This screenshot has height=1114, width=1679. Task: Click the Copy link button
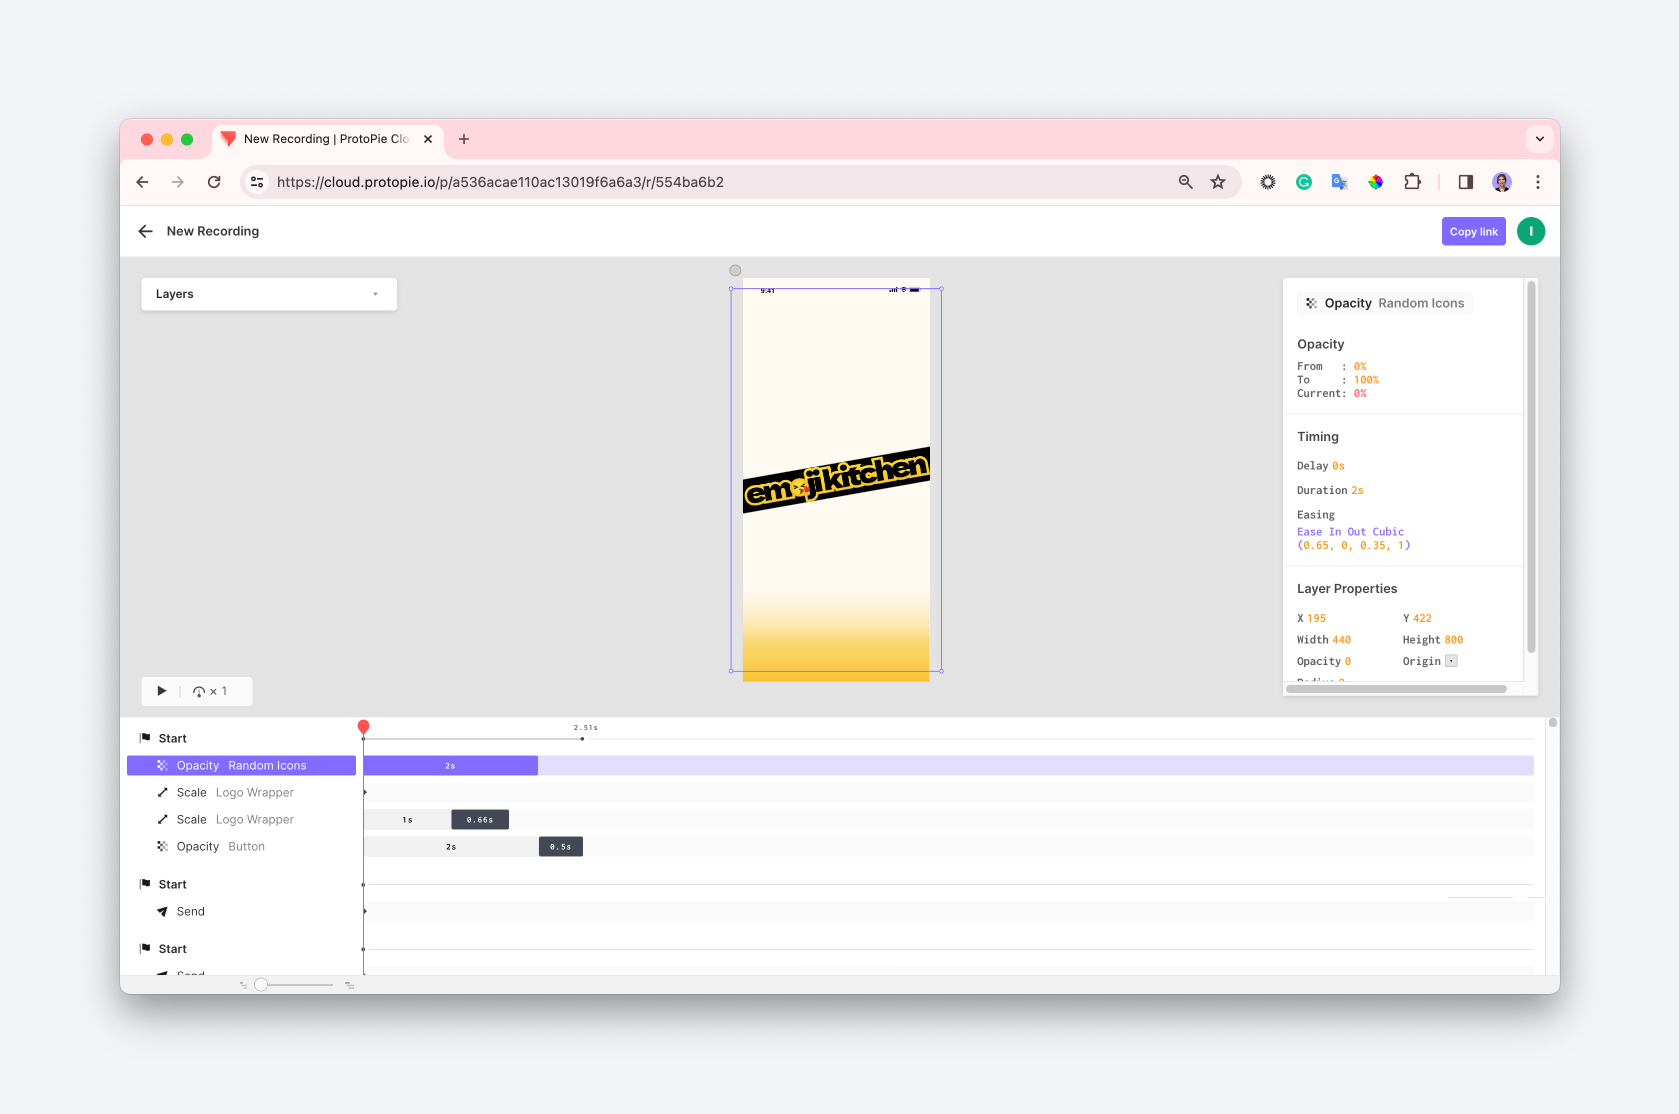(x=1473, y=231)
